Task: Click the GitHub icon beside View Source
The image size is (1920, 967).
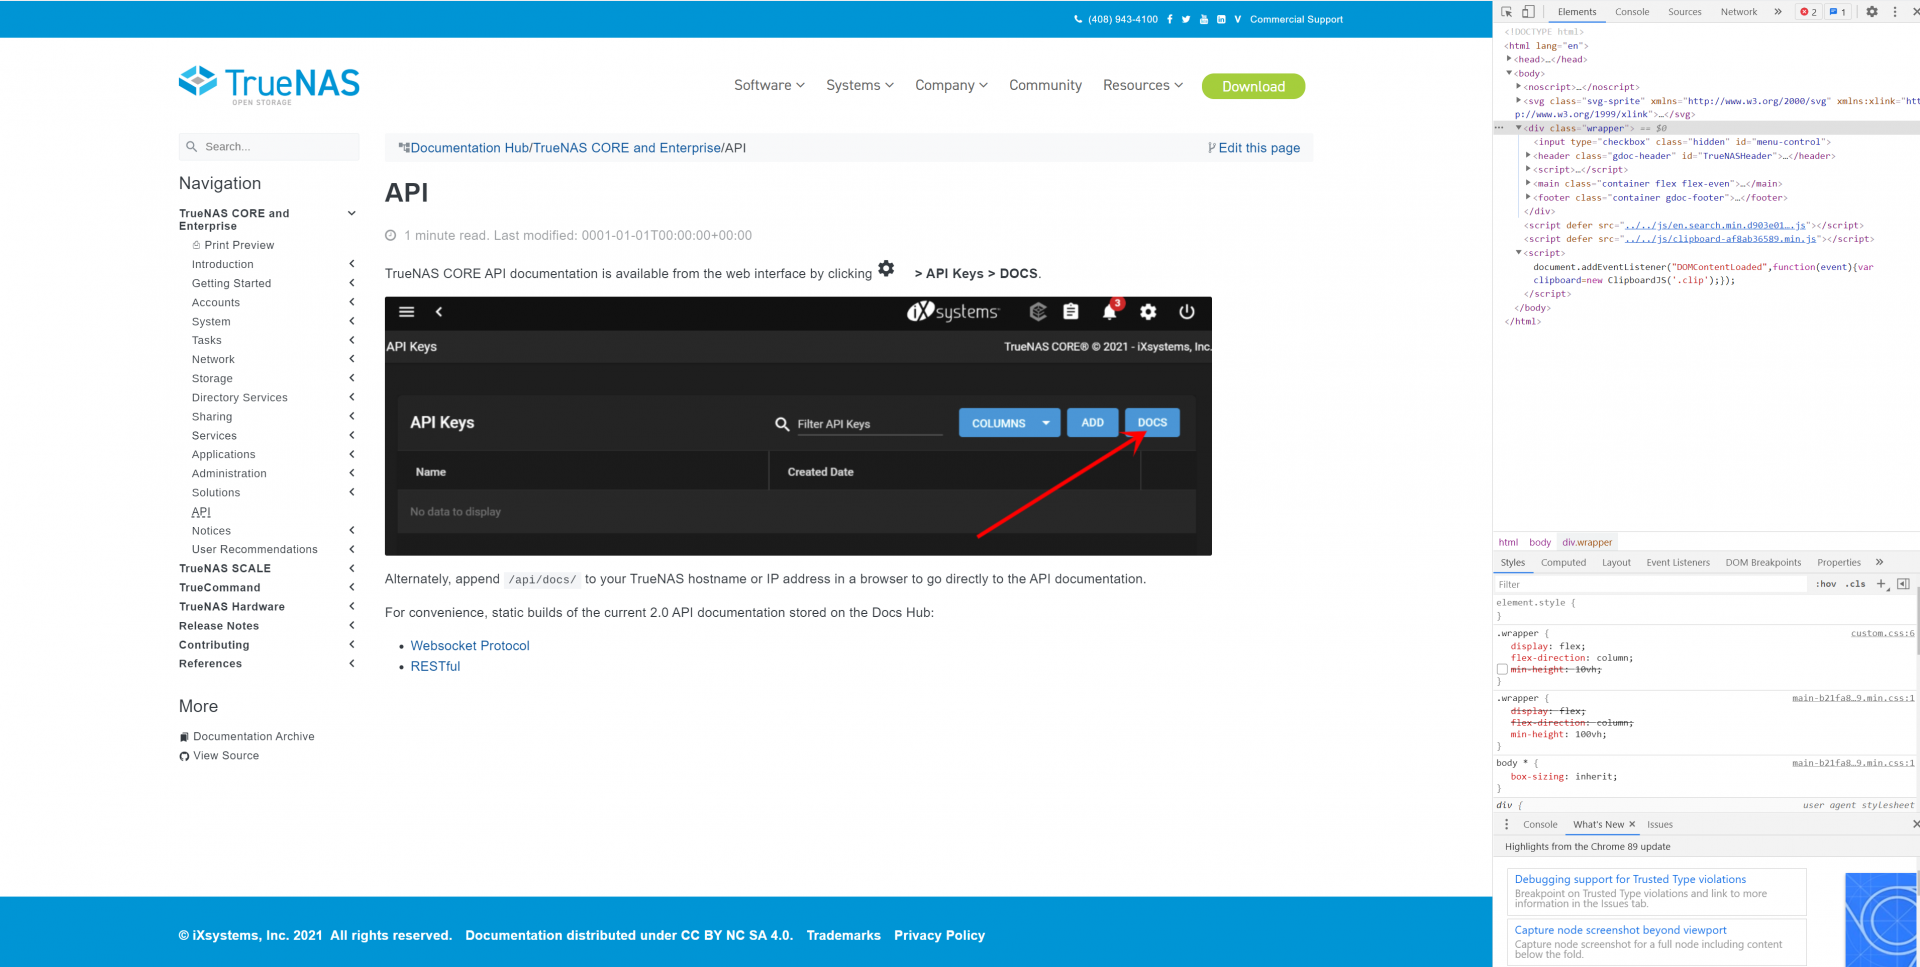Action: click(184, 756)
